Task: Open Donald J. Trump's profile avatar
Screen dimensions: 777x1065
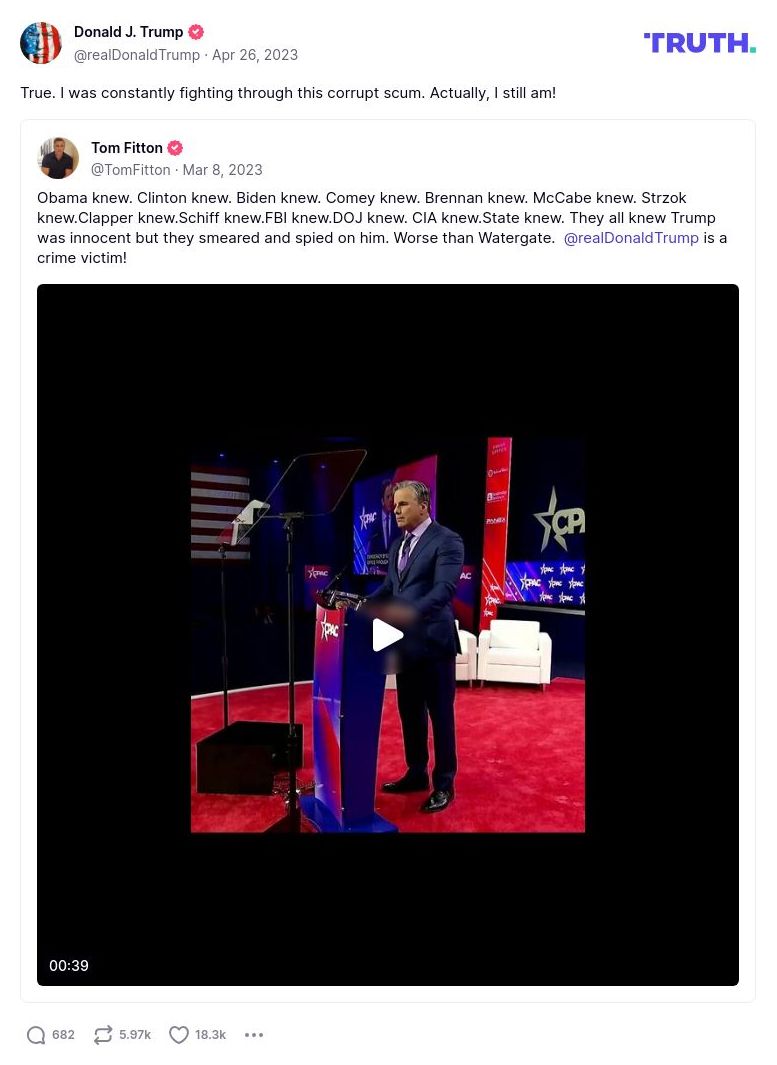Action: [x=41, y=43]
